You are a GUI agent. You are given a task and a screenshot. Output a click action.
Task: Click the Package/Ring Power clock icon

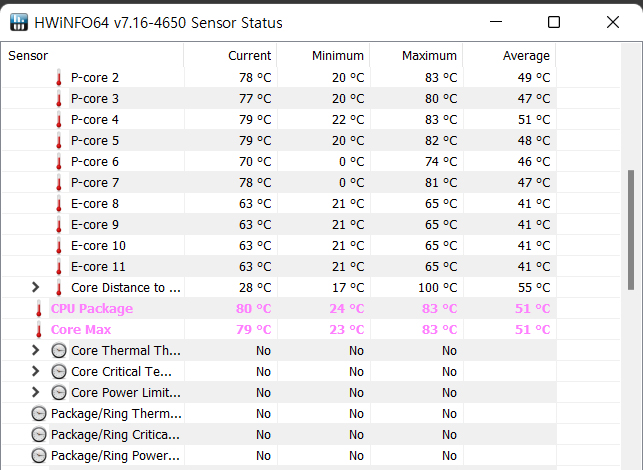tap(39, 456)
